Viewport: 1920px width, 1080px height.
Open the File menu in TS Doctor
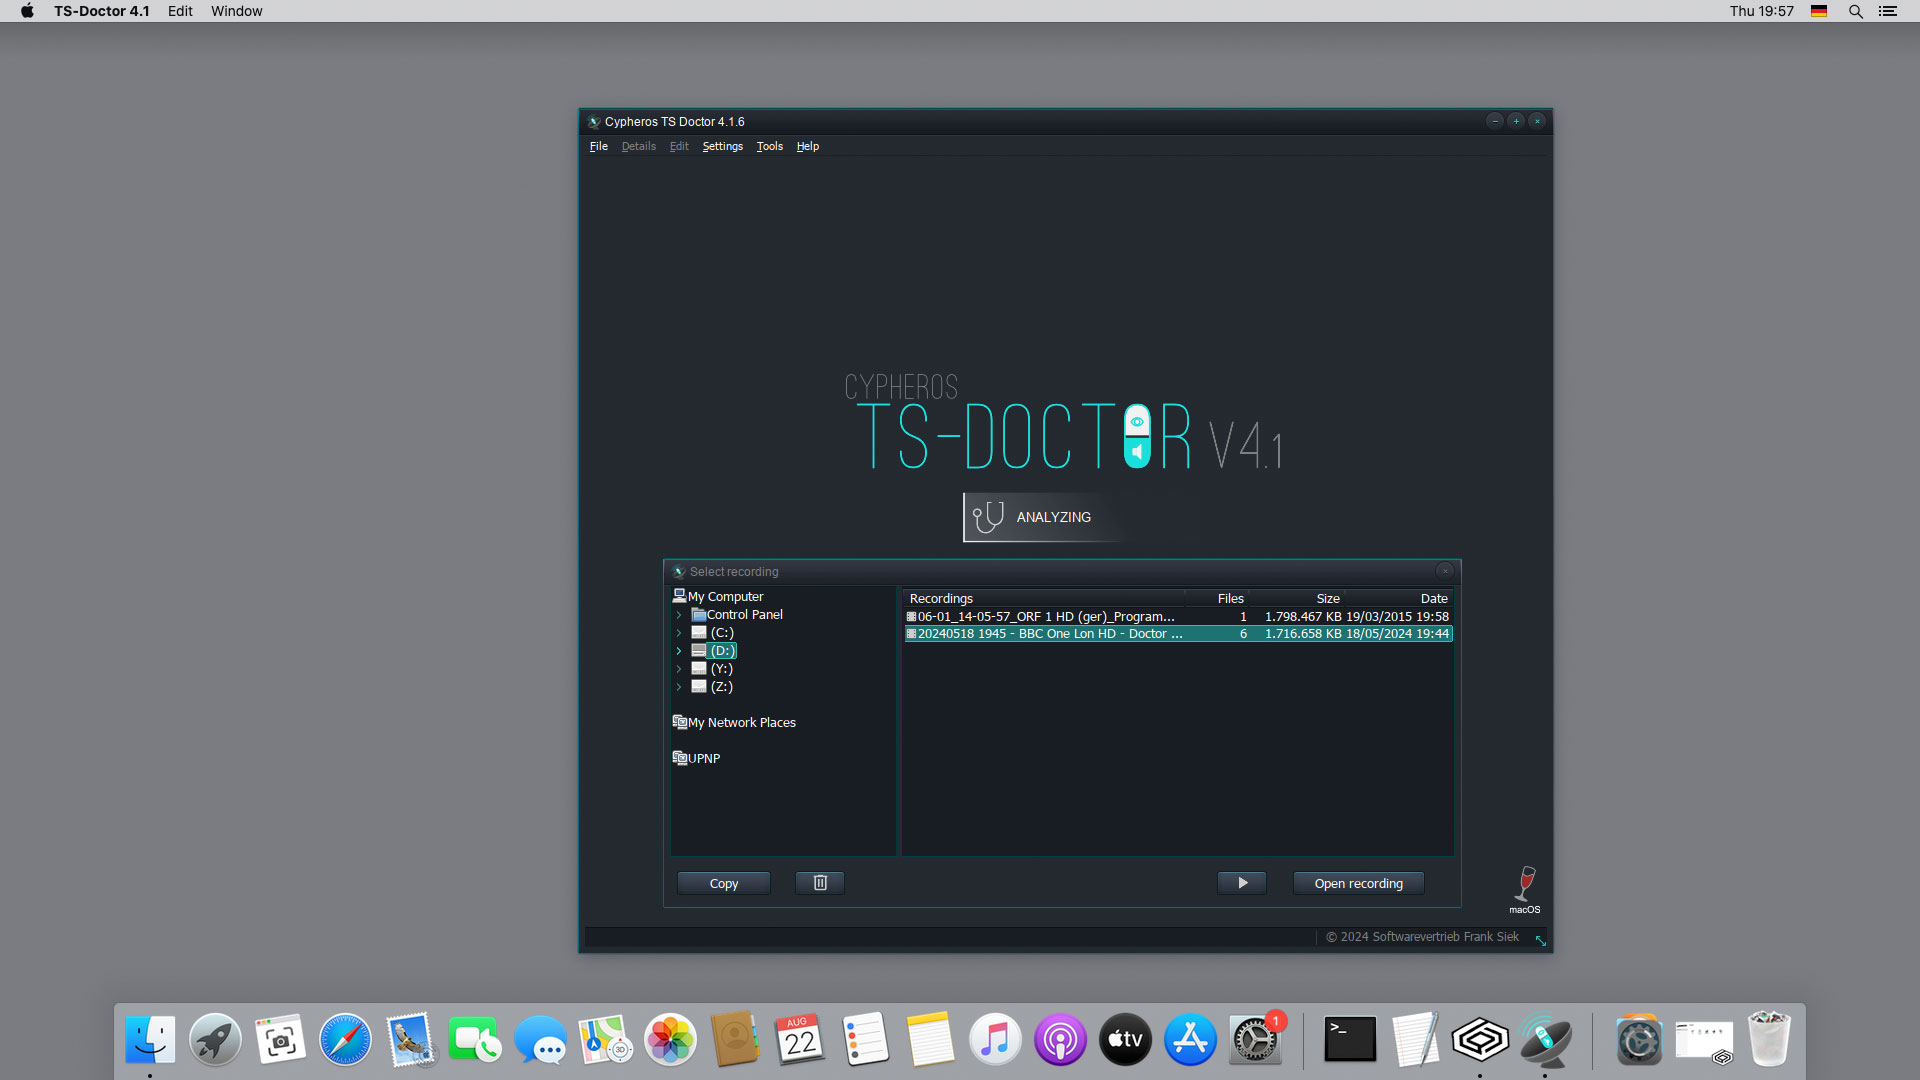click(x=598, y=146)
